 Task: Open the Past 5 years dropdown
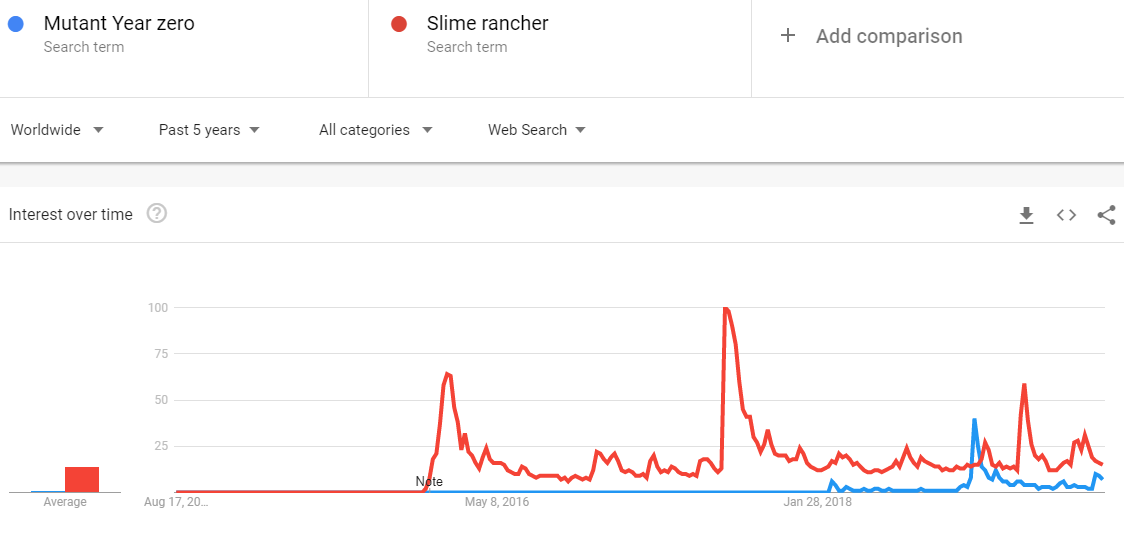pos(209,130)
